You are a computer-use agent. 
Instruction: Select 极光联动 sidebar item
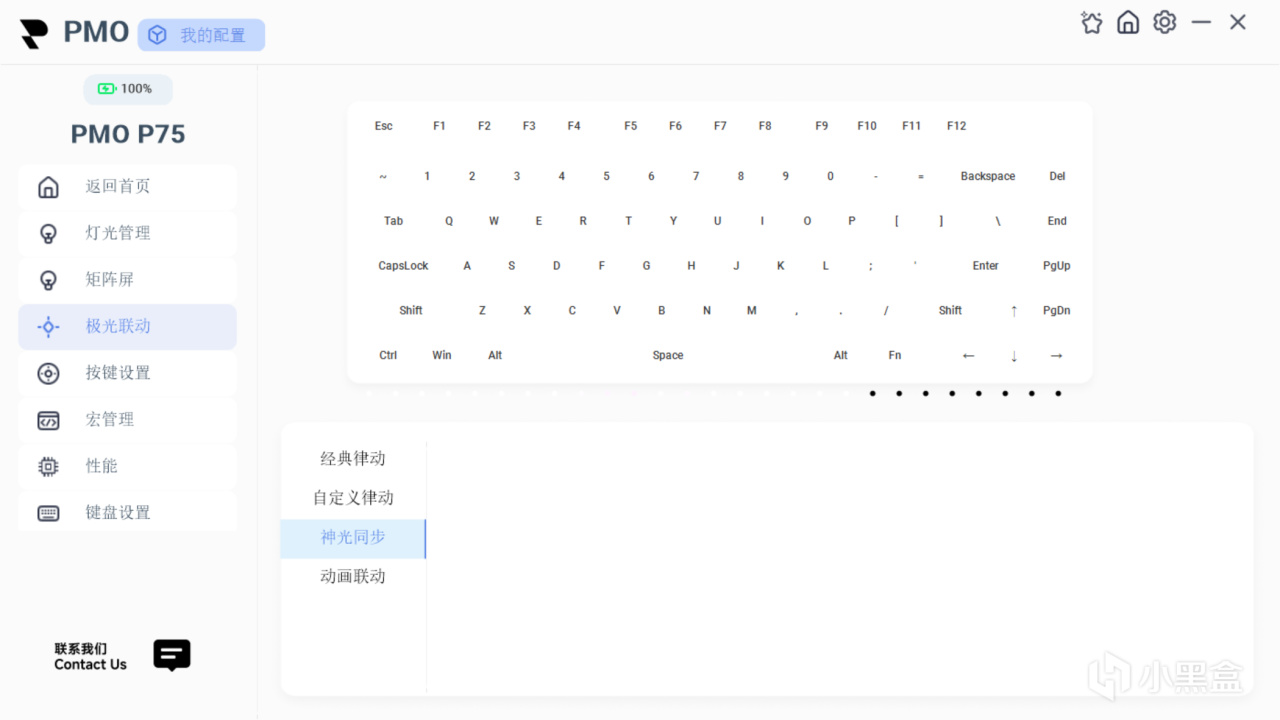tap(127, 327)
